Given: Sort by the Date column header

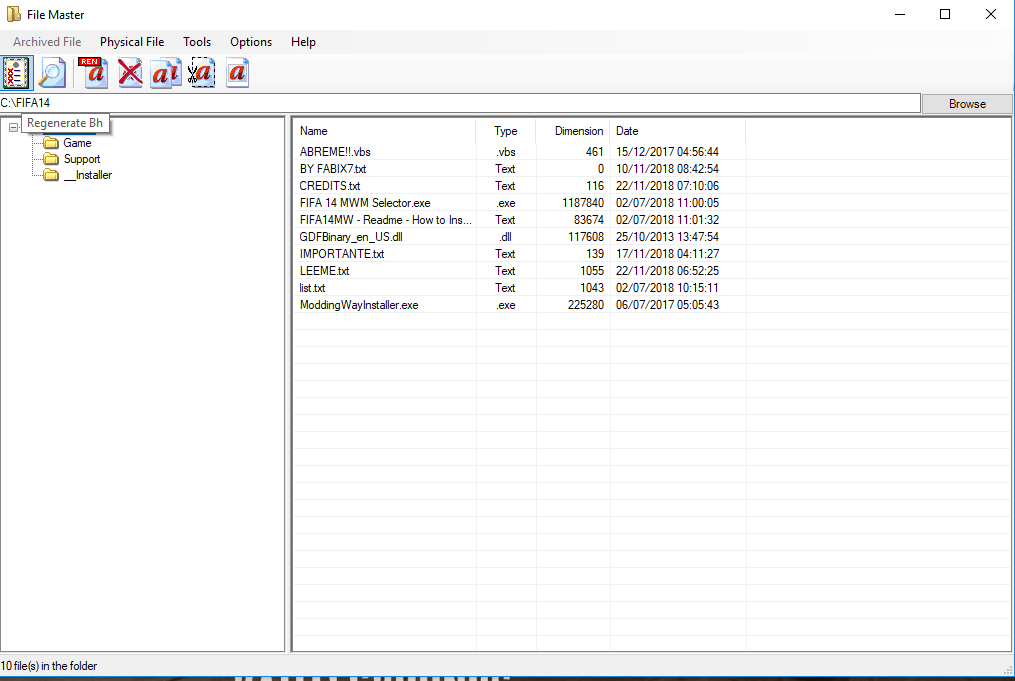Looking at the screenshot, I should [678, 131].
